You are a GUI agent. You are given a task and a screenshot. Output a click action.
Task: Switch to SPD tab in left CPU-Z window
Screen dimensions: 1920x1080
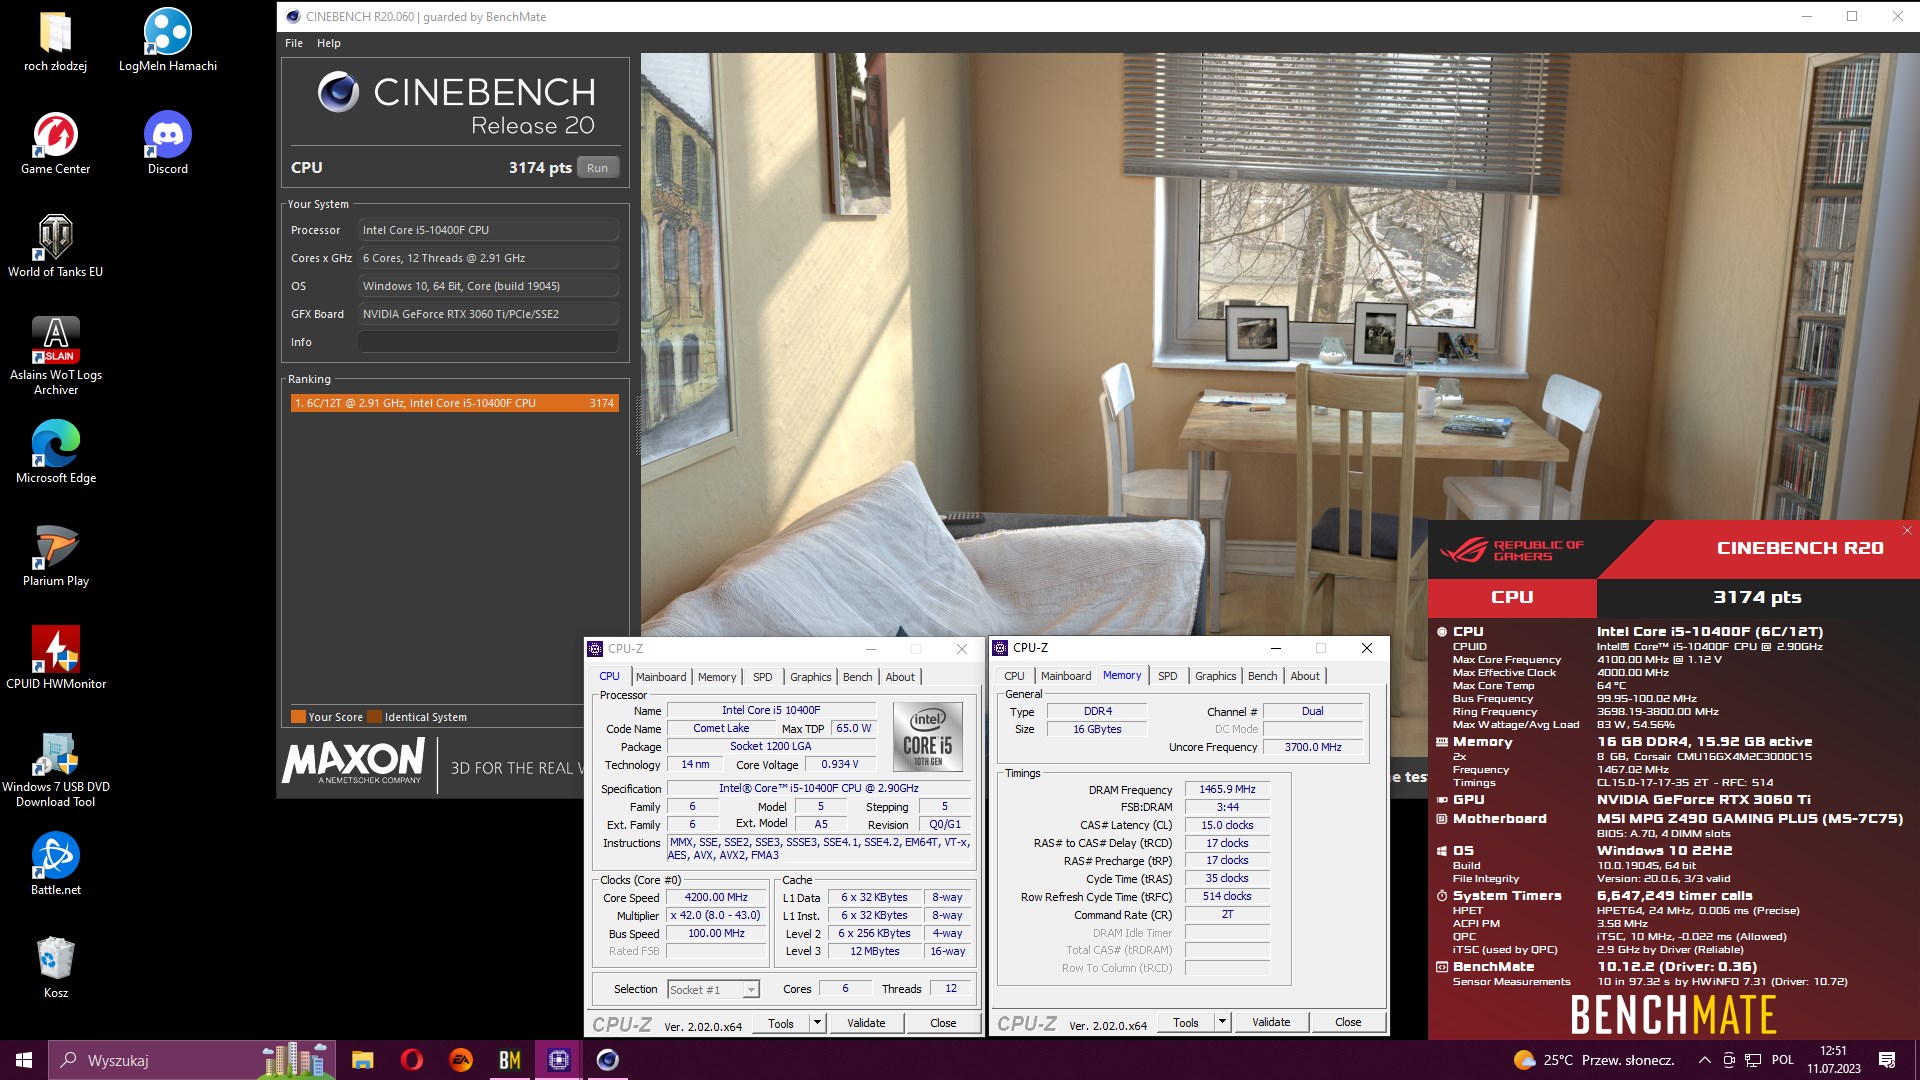(763, 677)
